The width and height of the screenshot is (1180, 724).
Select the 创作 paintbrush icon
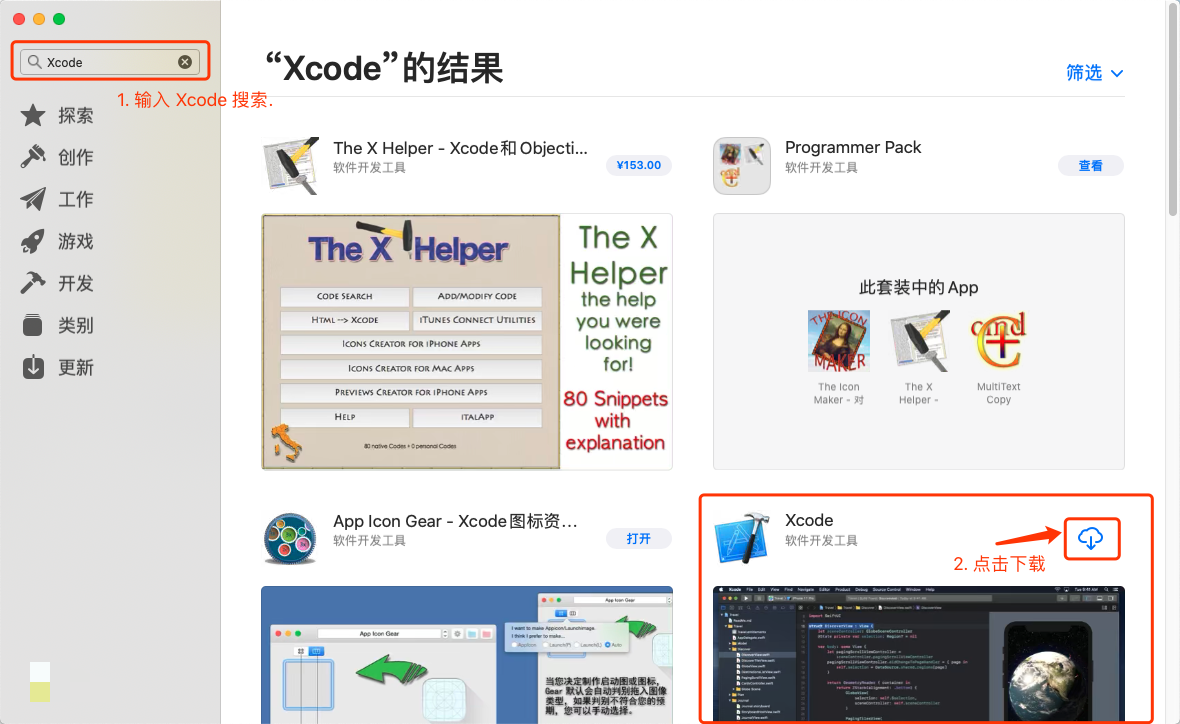click(32, 157)
